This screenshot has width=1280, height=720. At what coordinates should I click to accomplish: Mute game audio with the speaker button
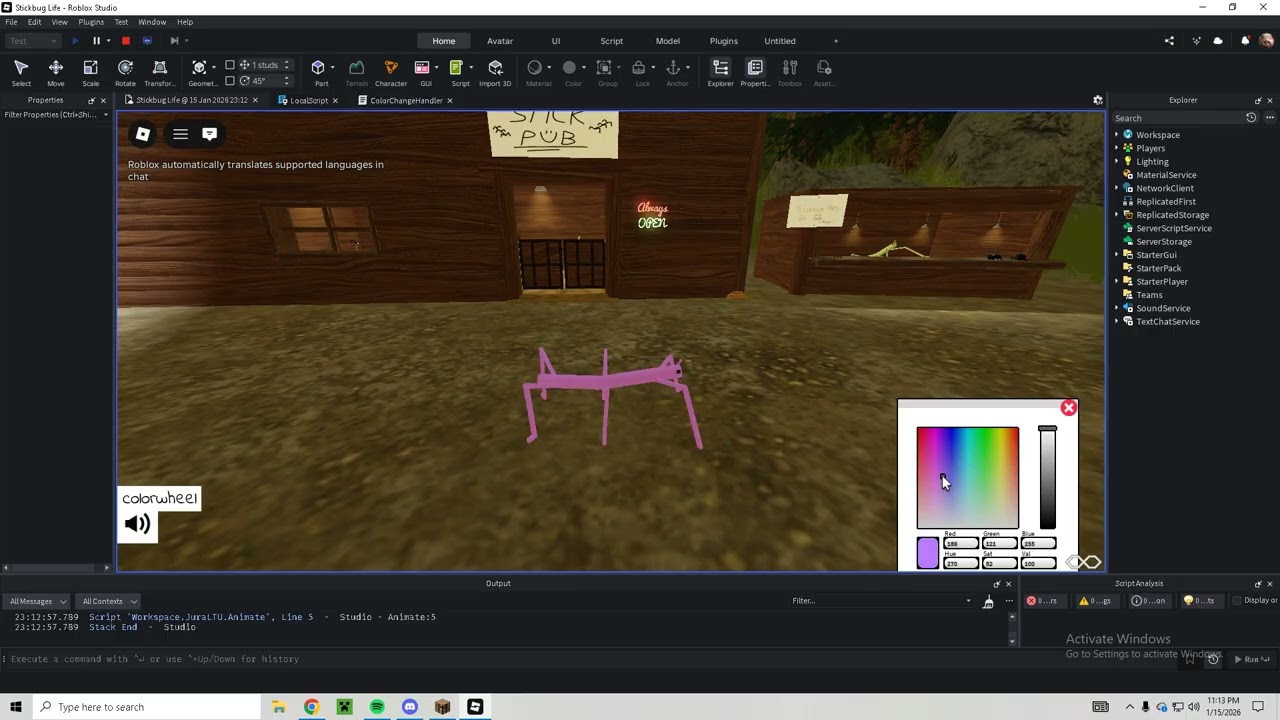(138, 525)
